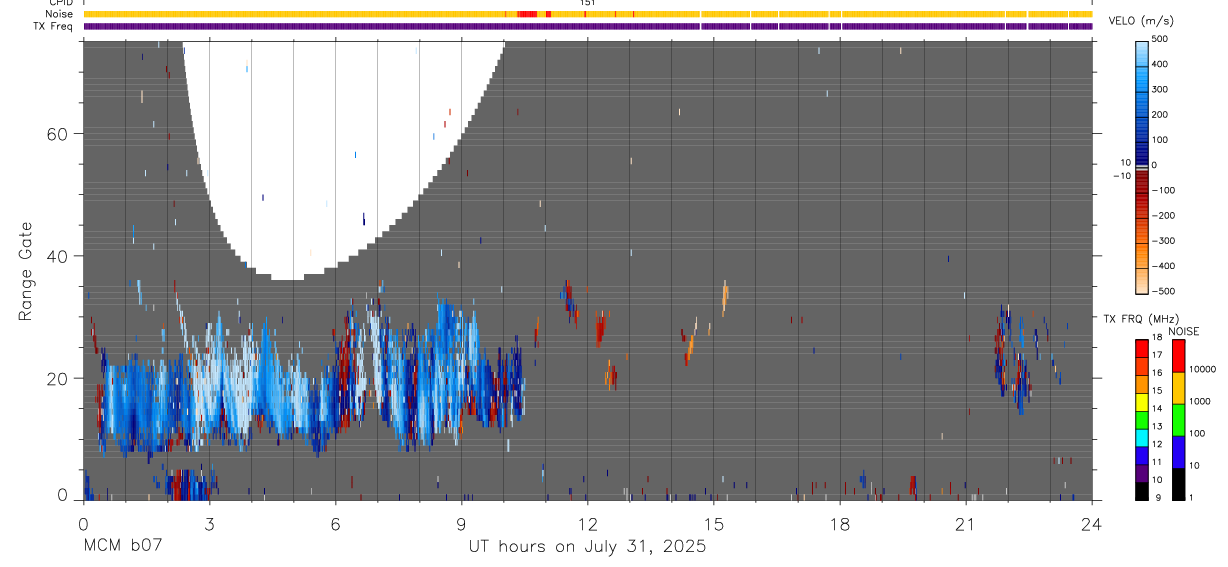Click UT hour axis tick '6'
The width and height of the screenshot is (1228, 567).
coord(335,522)
